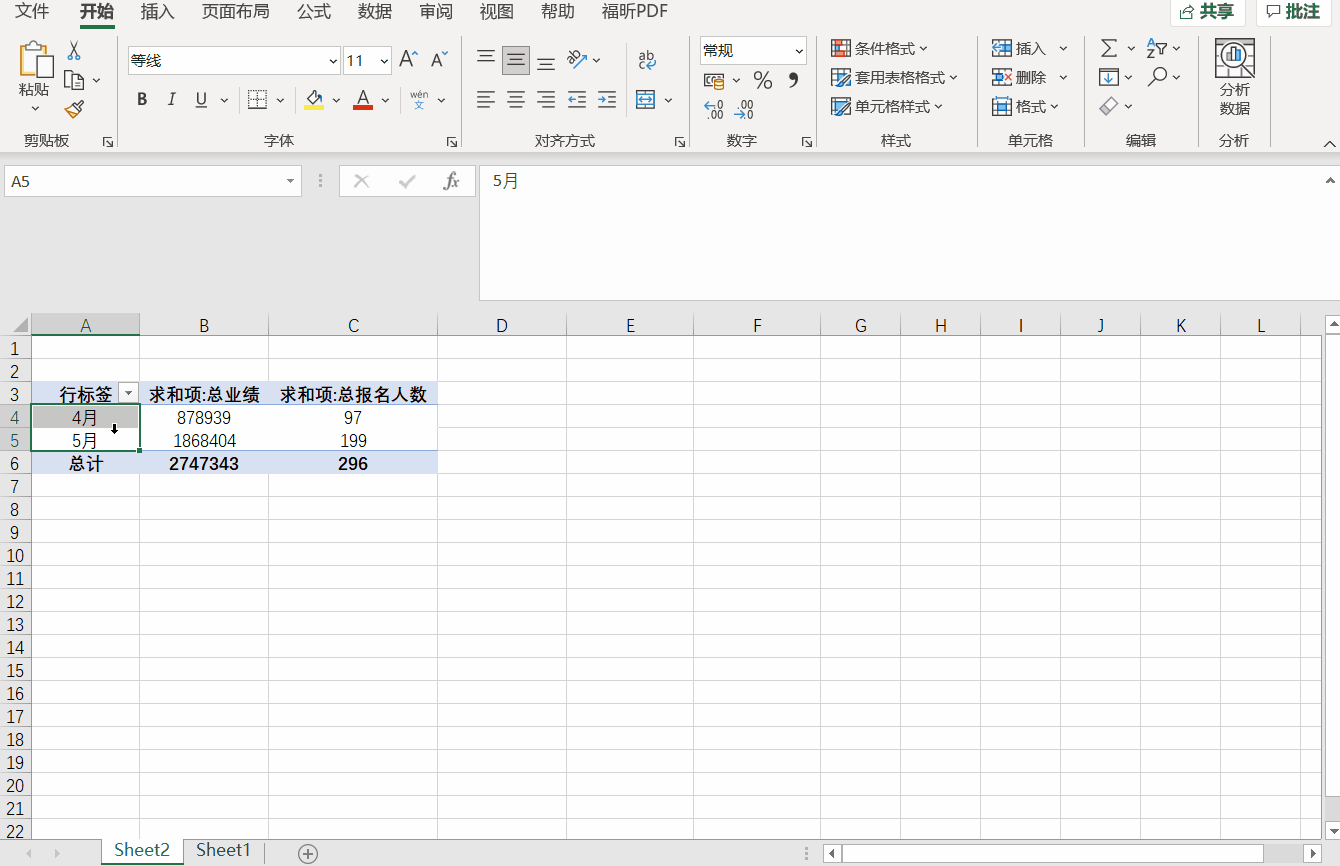1340x866 pixels.
Task: Apply percent style format
Action: pos(763,80)
